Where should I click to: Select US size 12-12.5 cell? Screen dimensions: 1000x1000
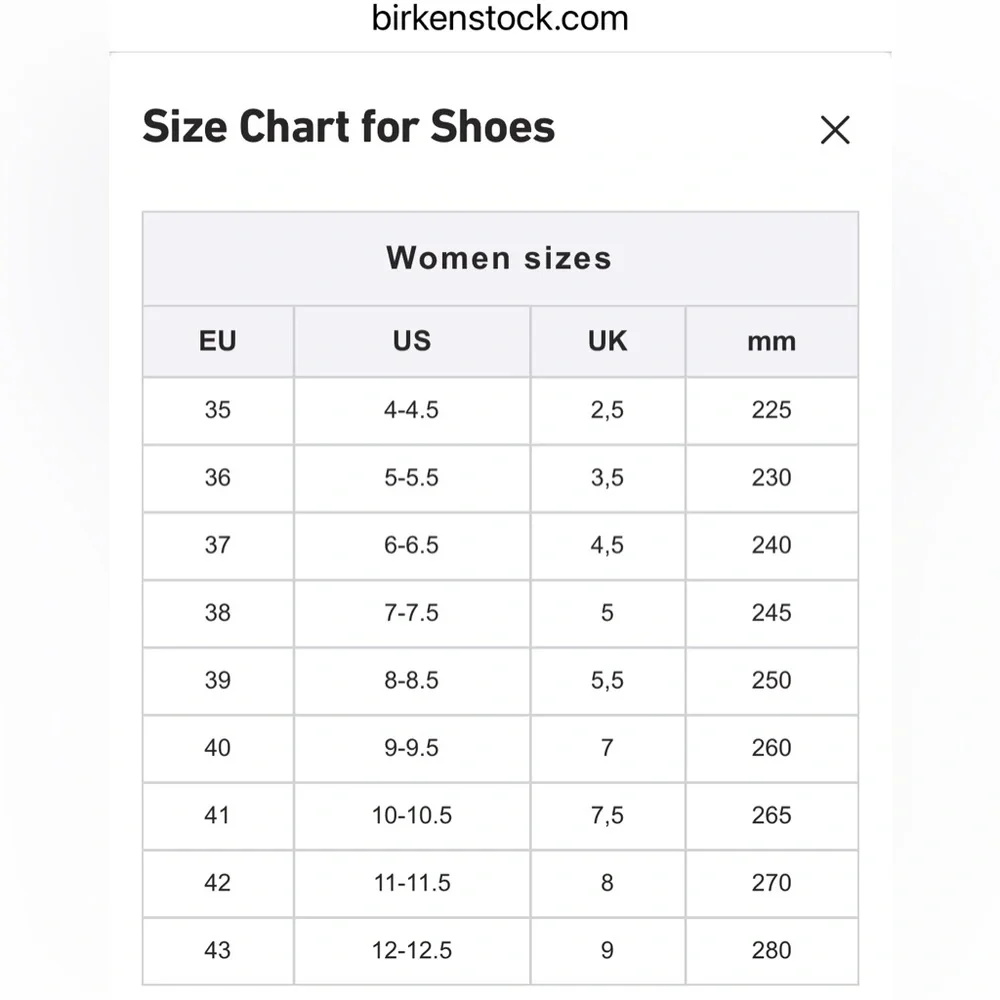(411, 950)
